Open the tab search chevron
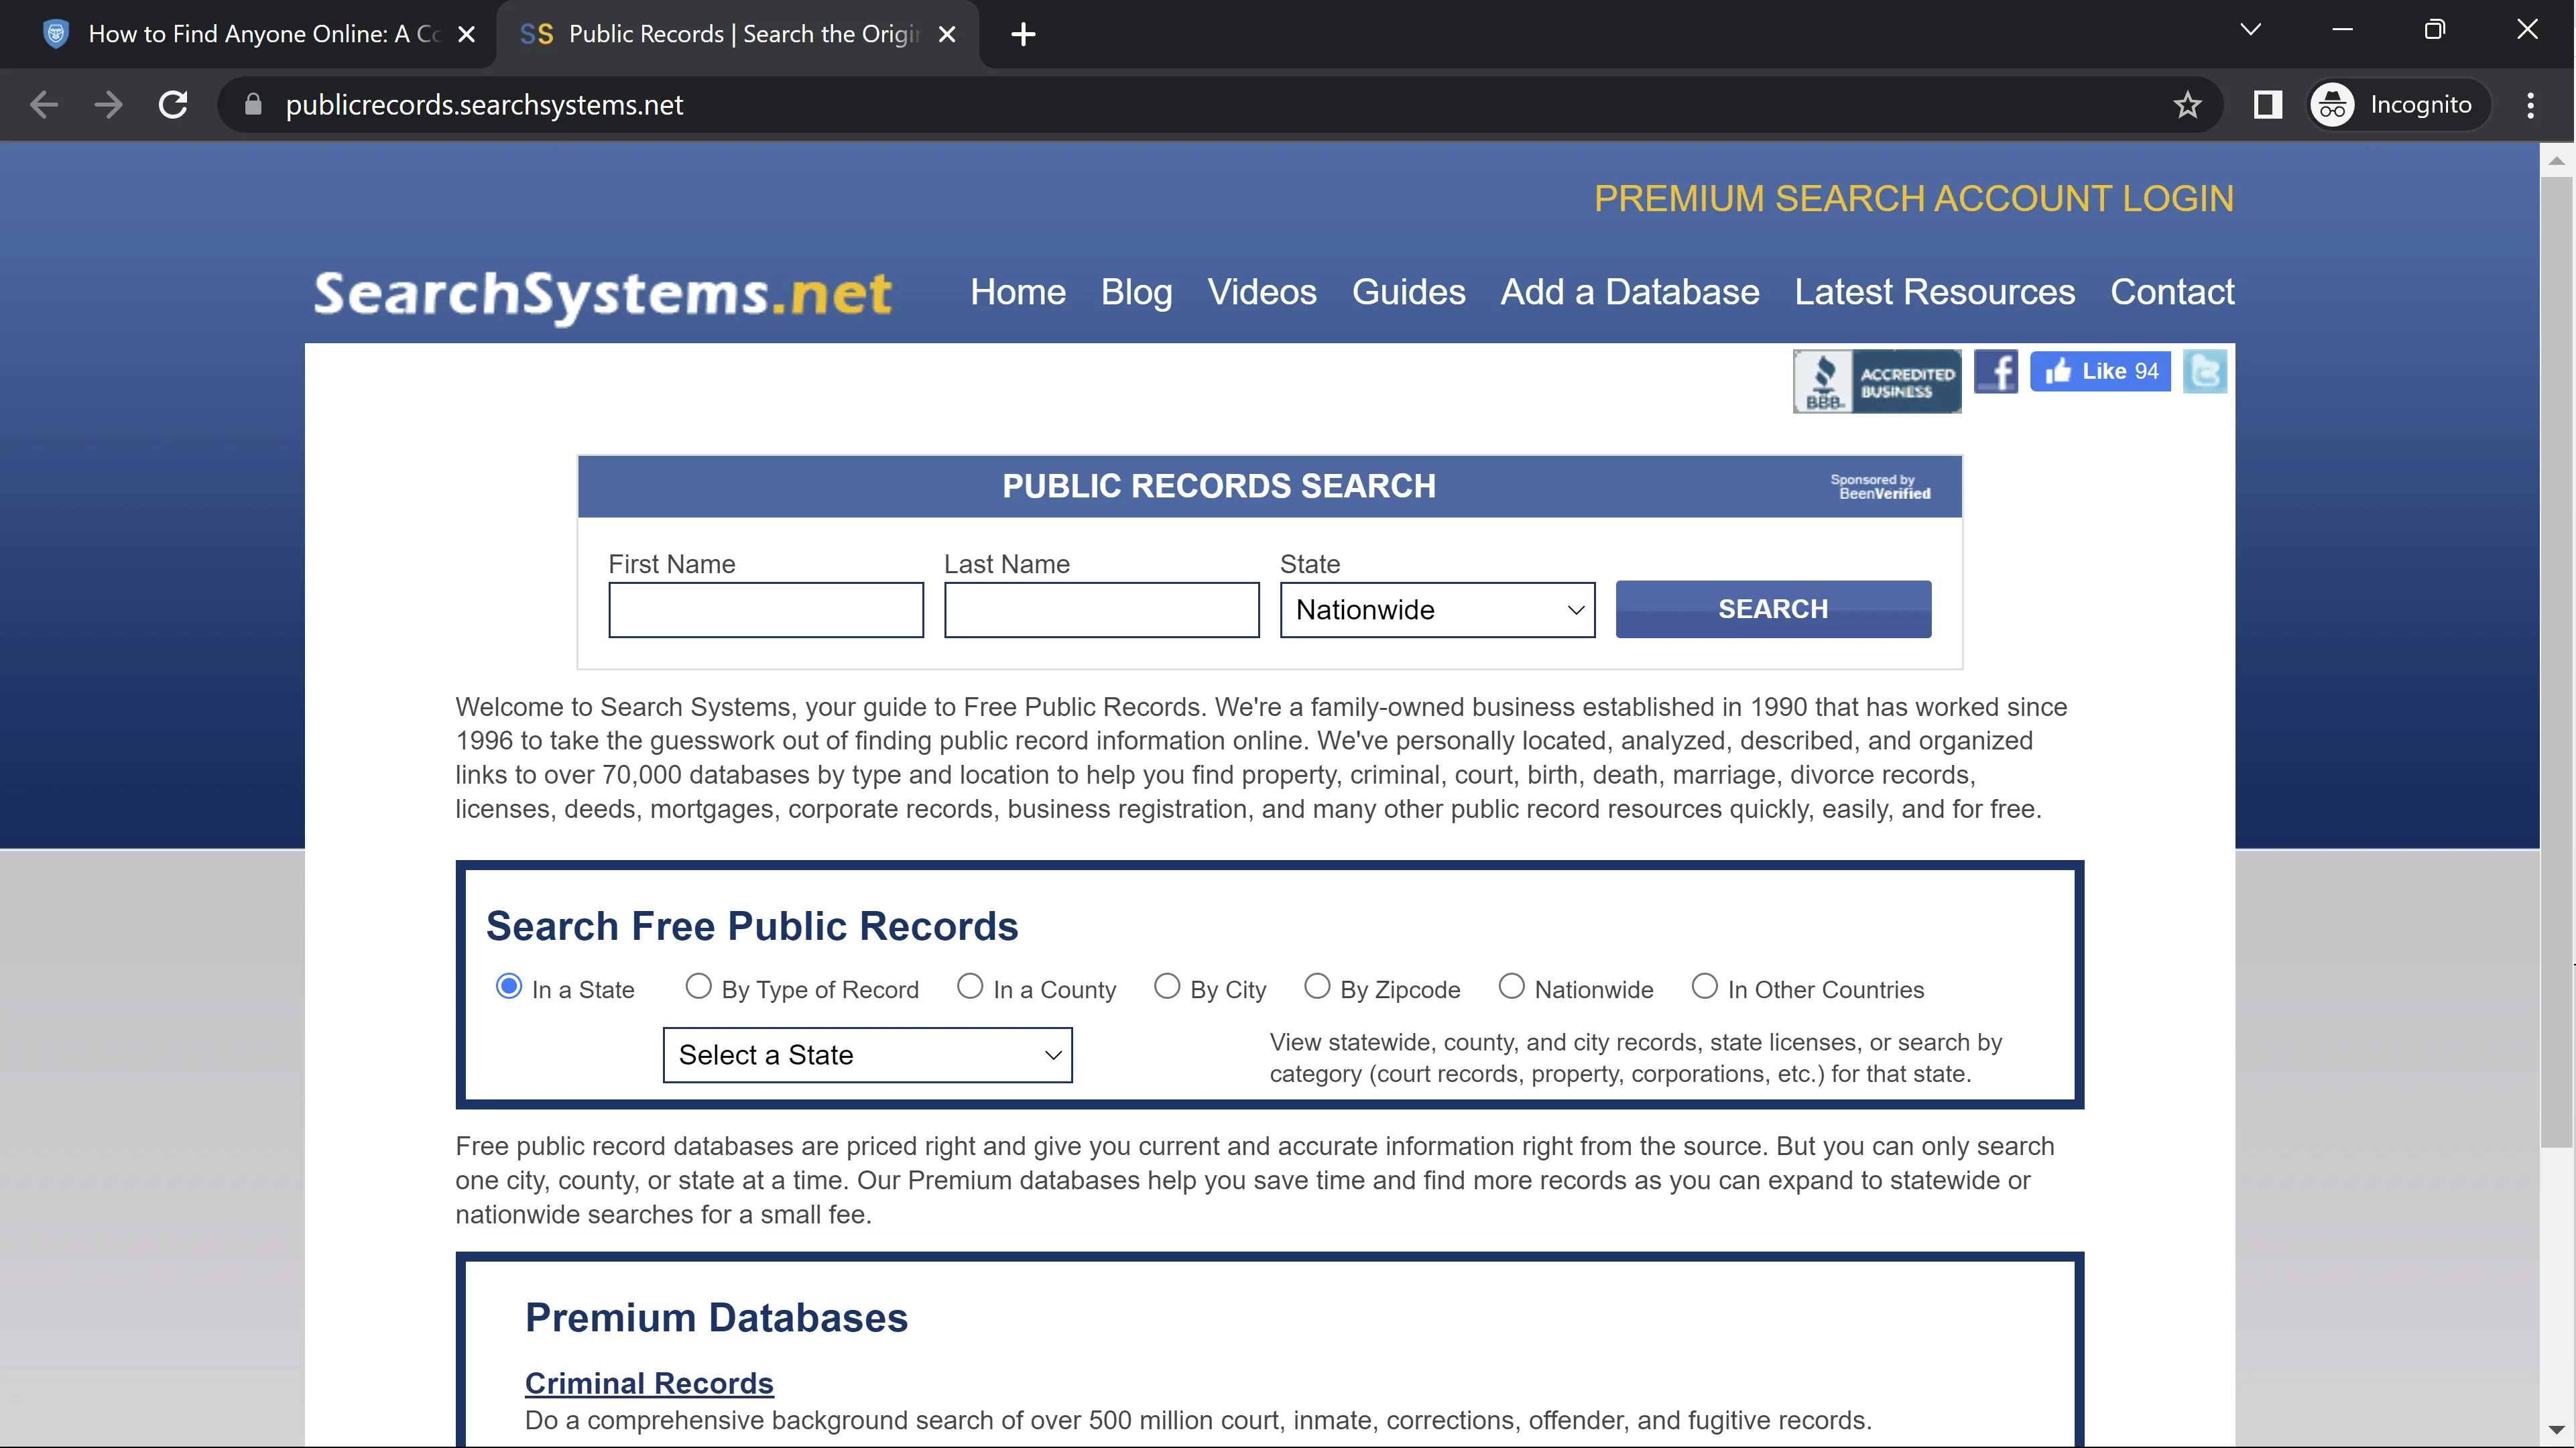Image resolution: width=2576 pixels, height=1448 pixels. click(x=2250, y=30)
